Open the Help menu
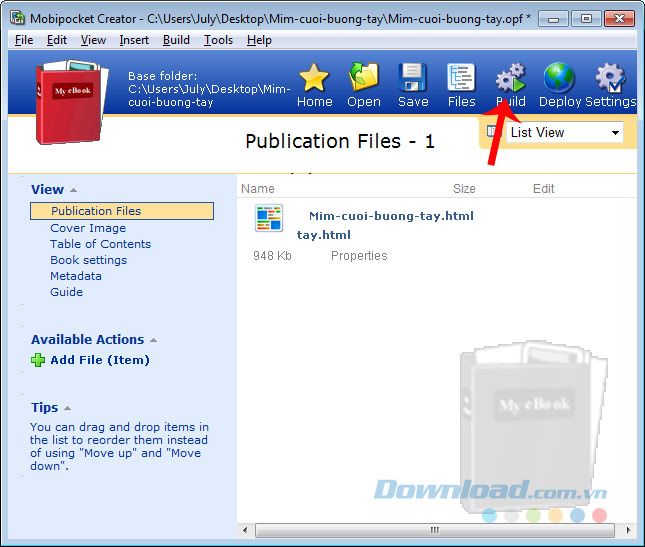This screenshot has width=645, height=547. pos(259,40)
